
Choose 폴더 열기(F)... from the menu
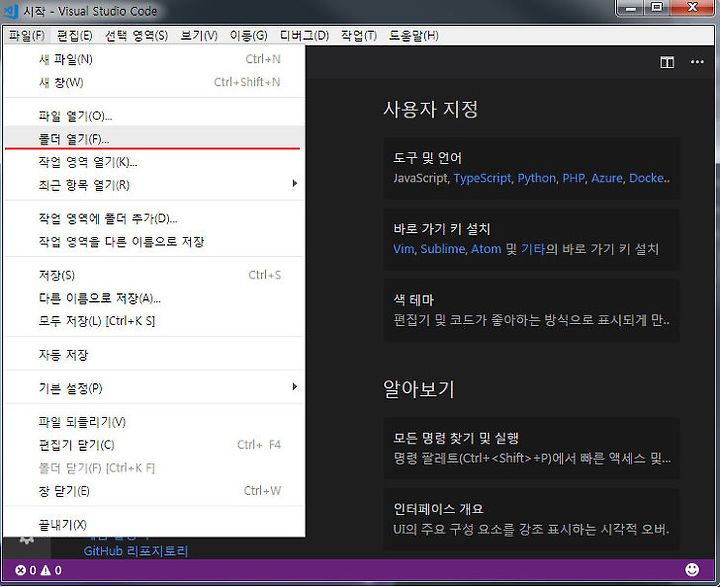154,138
